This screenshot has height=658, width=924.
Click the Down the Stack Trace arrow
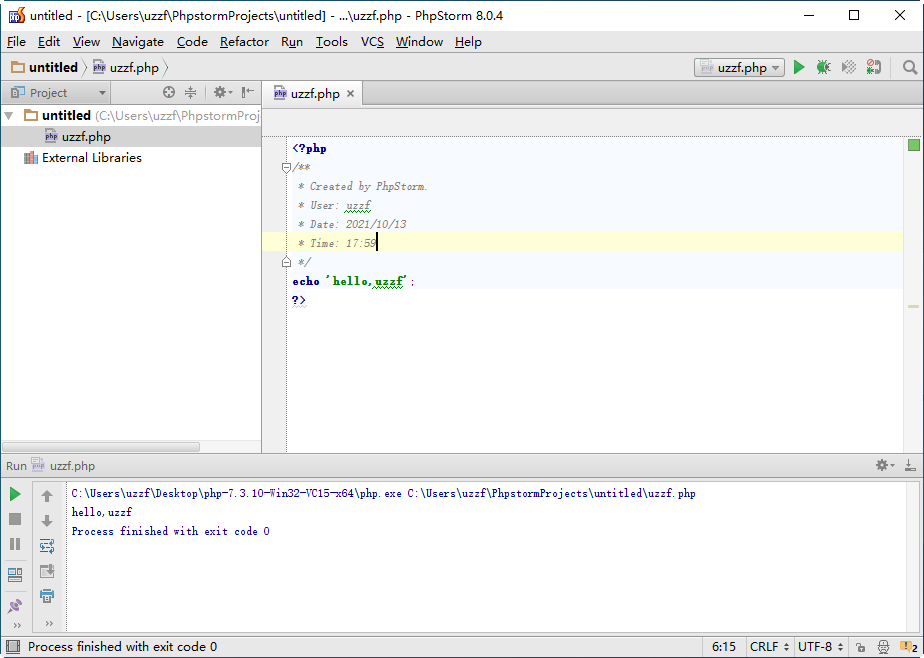(x=47, y=521)
